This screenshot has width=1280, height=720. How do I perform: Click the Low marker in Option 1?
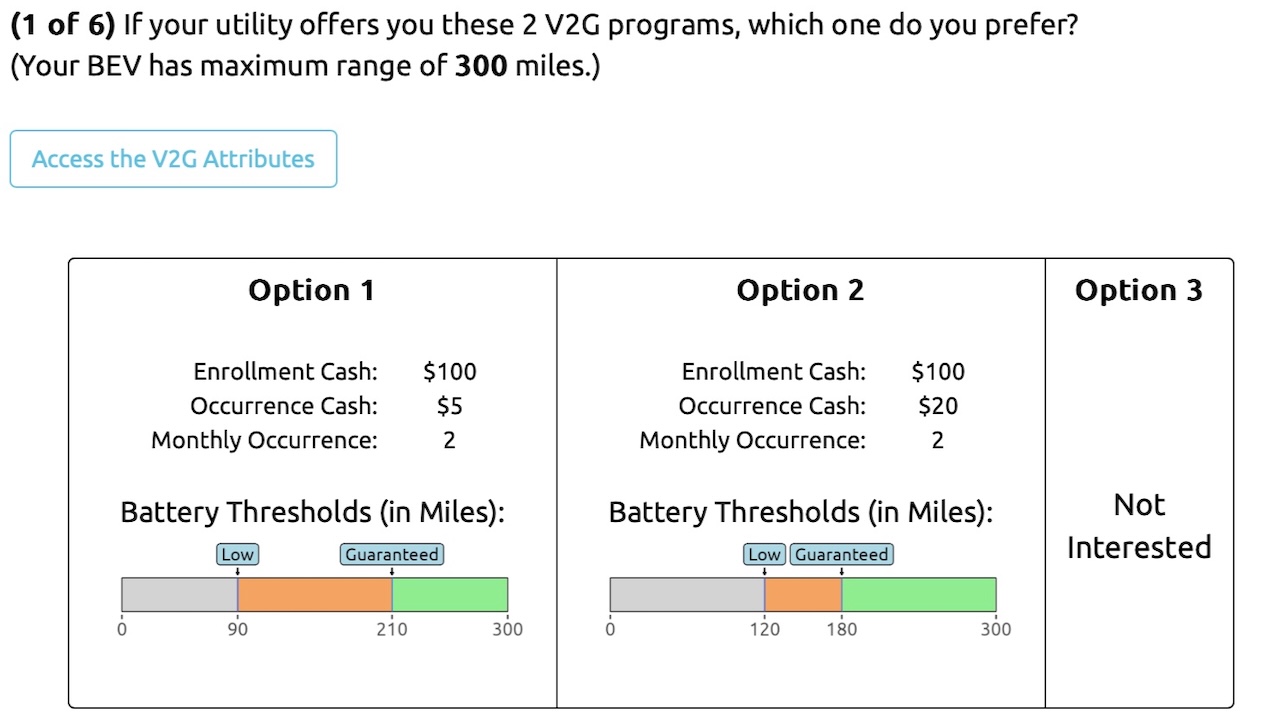pos(237,554)
